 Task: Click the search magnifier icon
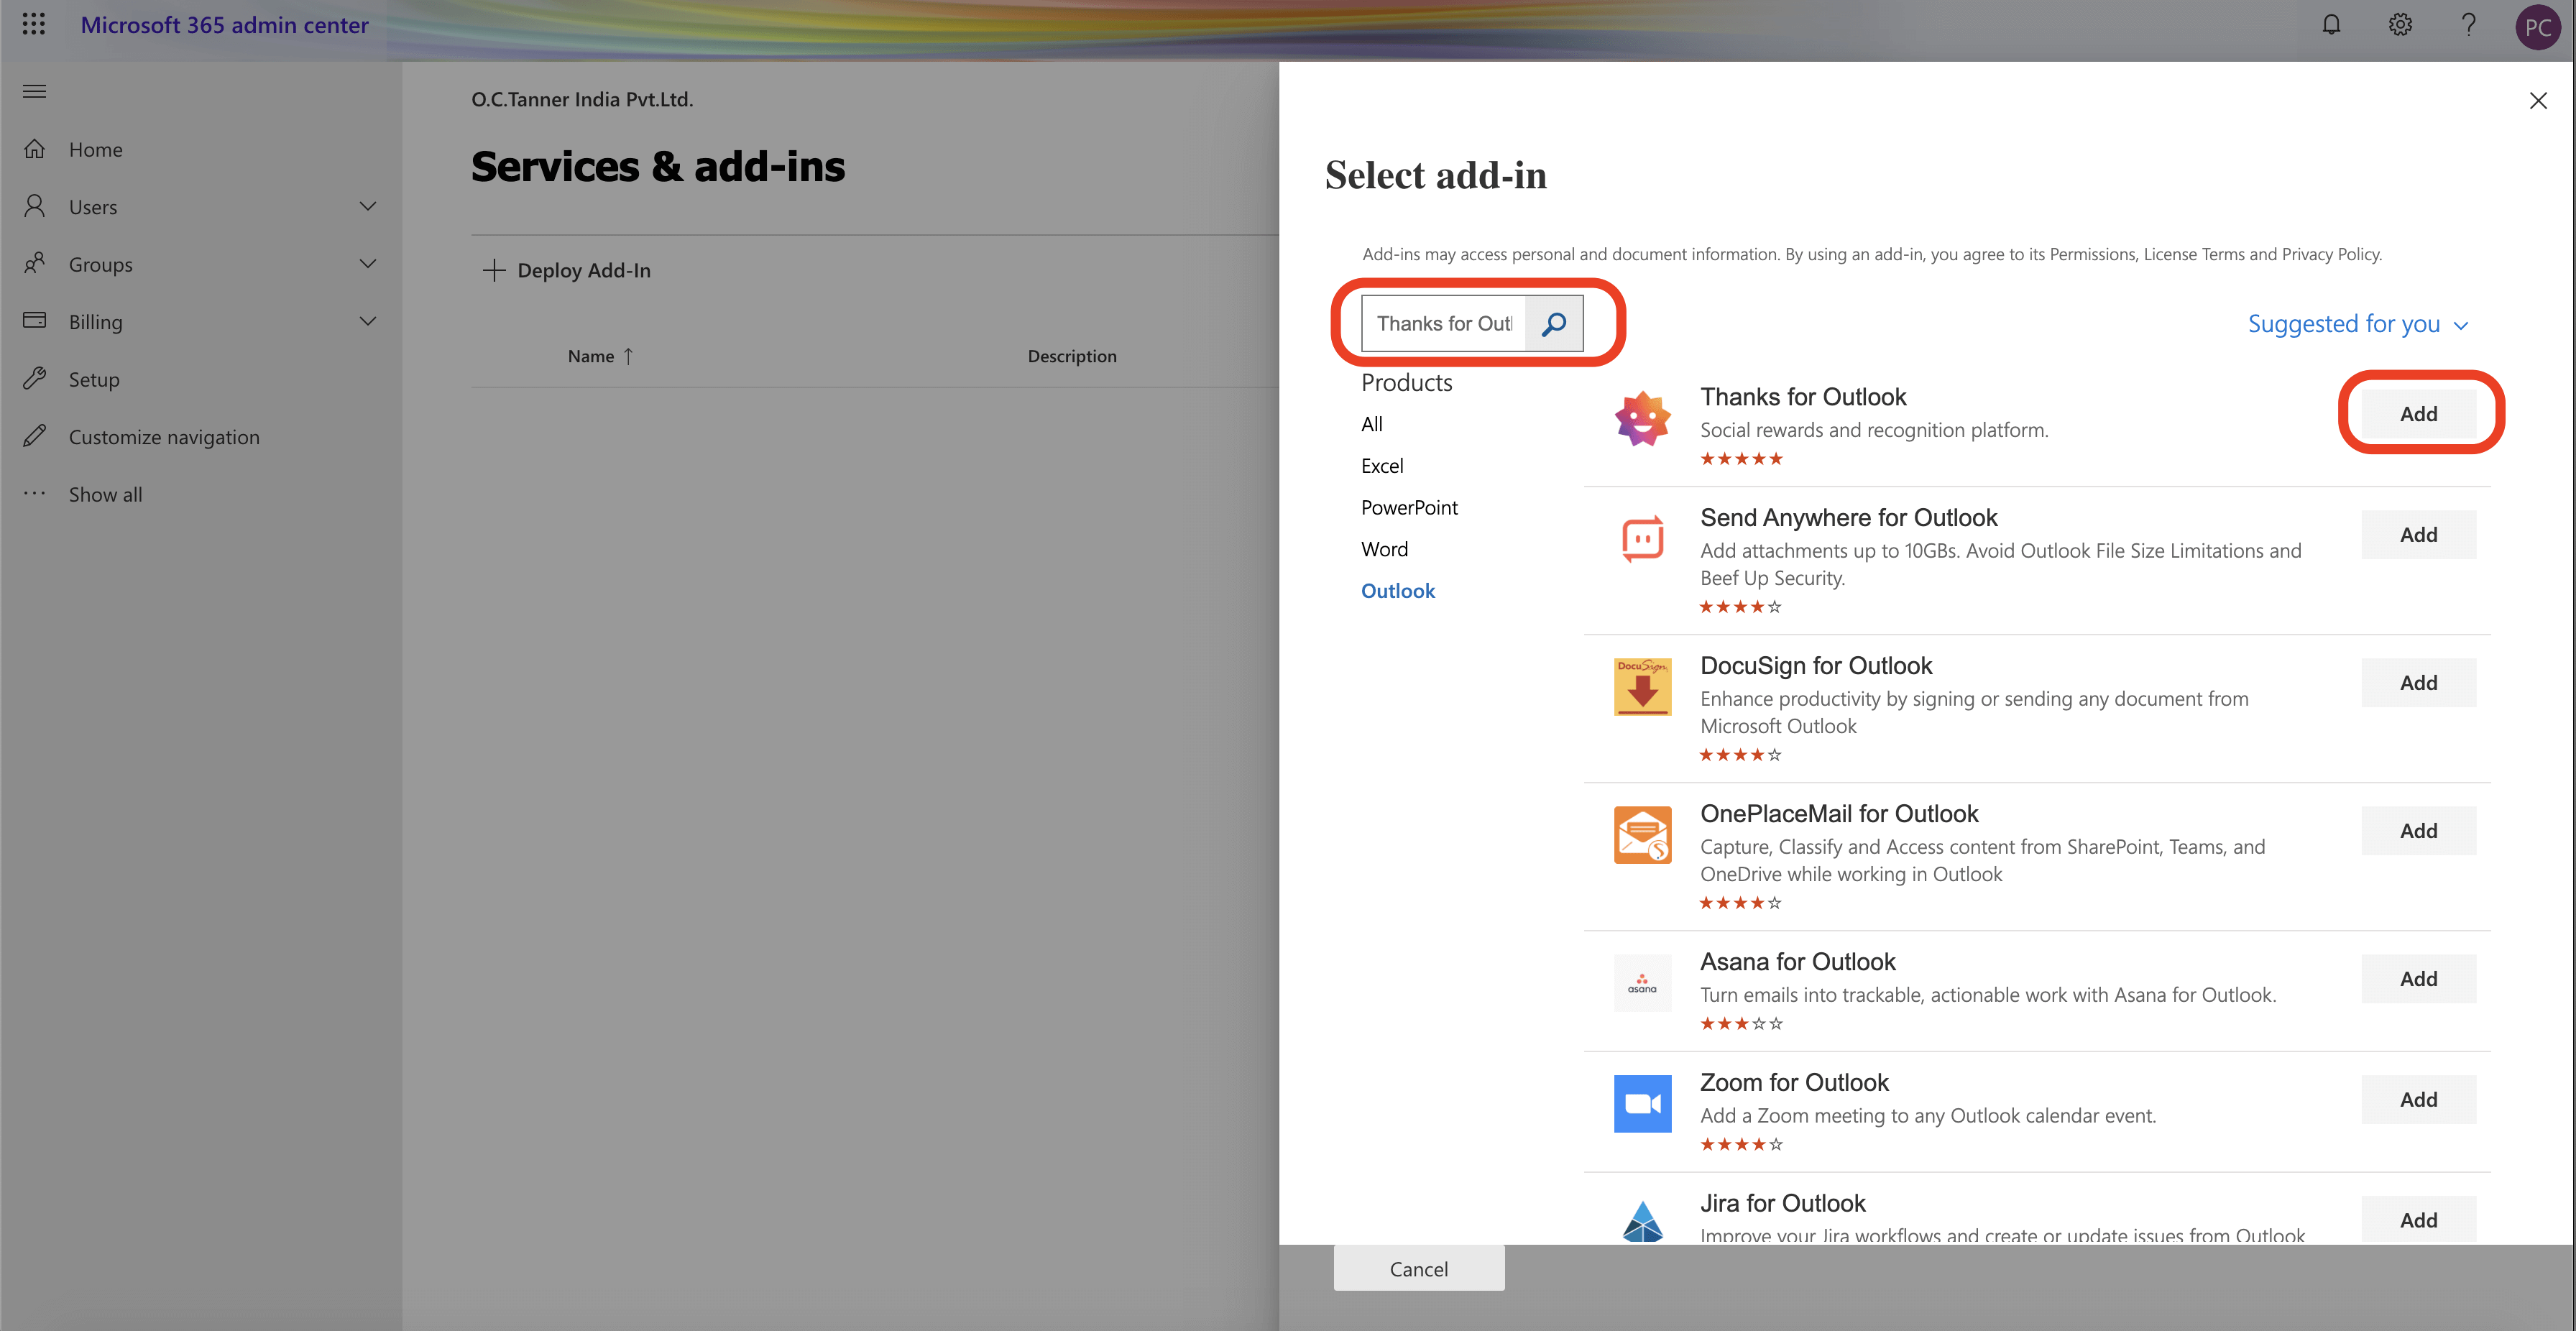1553,324
